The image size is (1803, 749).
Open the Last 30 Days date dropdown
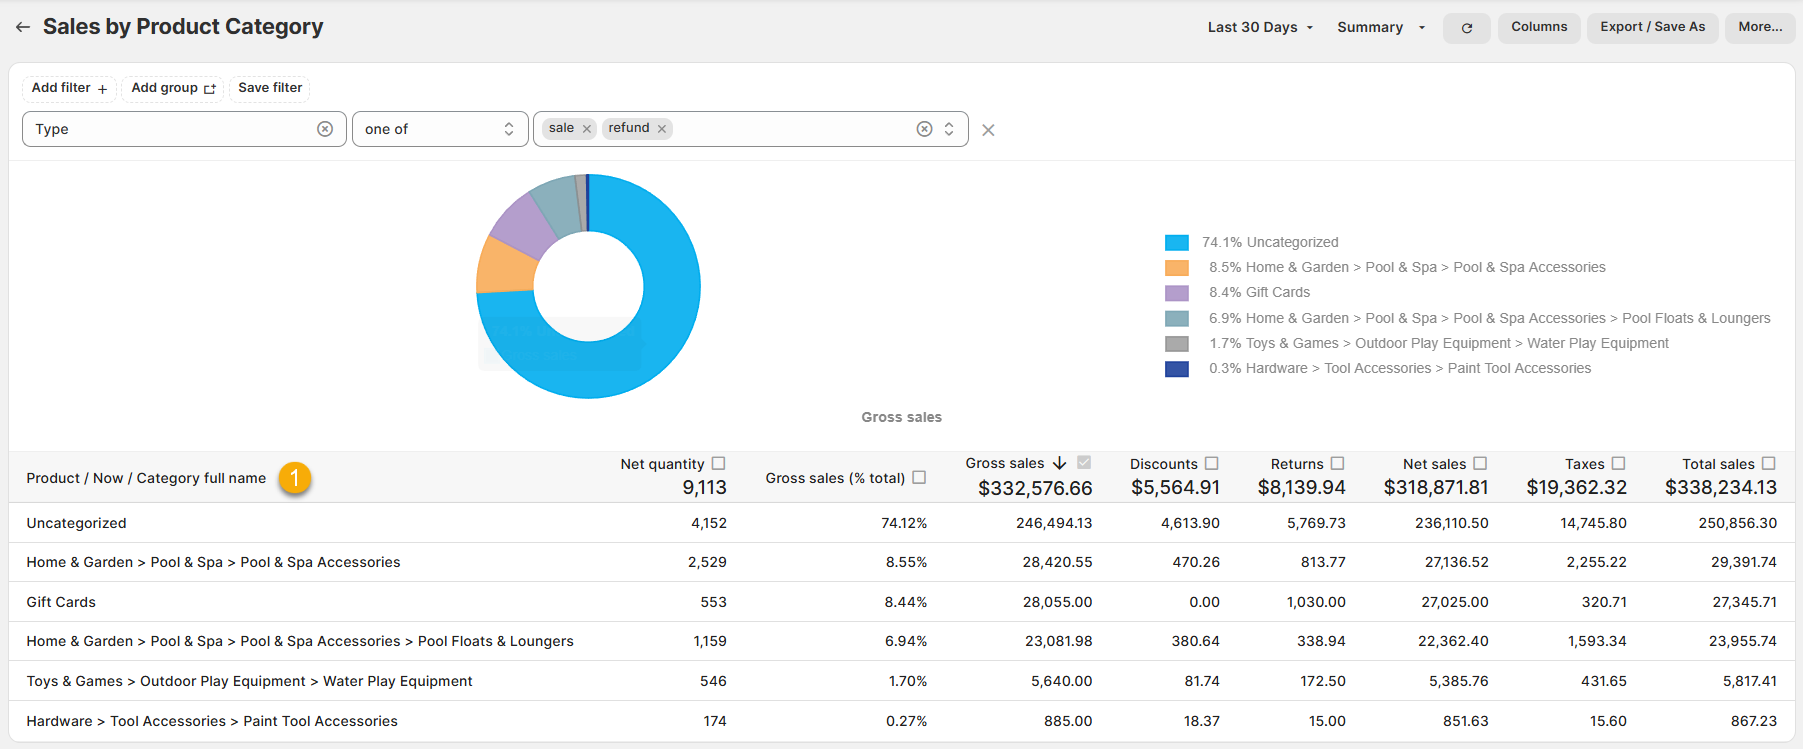[x=1260, y=28]
